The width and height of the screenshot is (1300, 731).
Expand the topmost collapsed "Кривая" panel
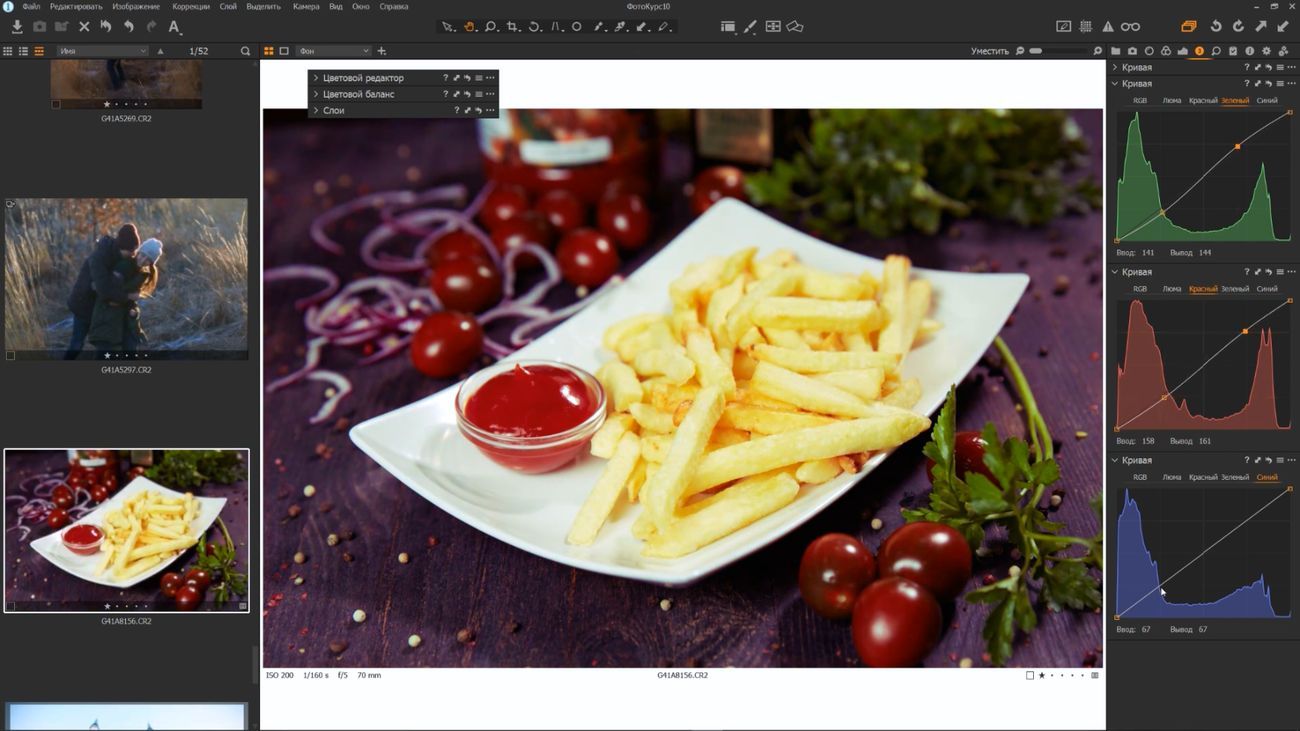[x=1115, y=68]
